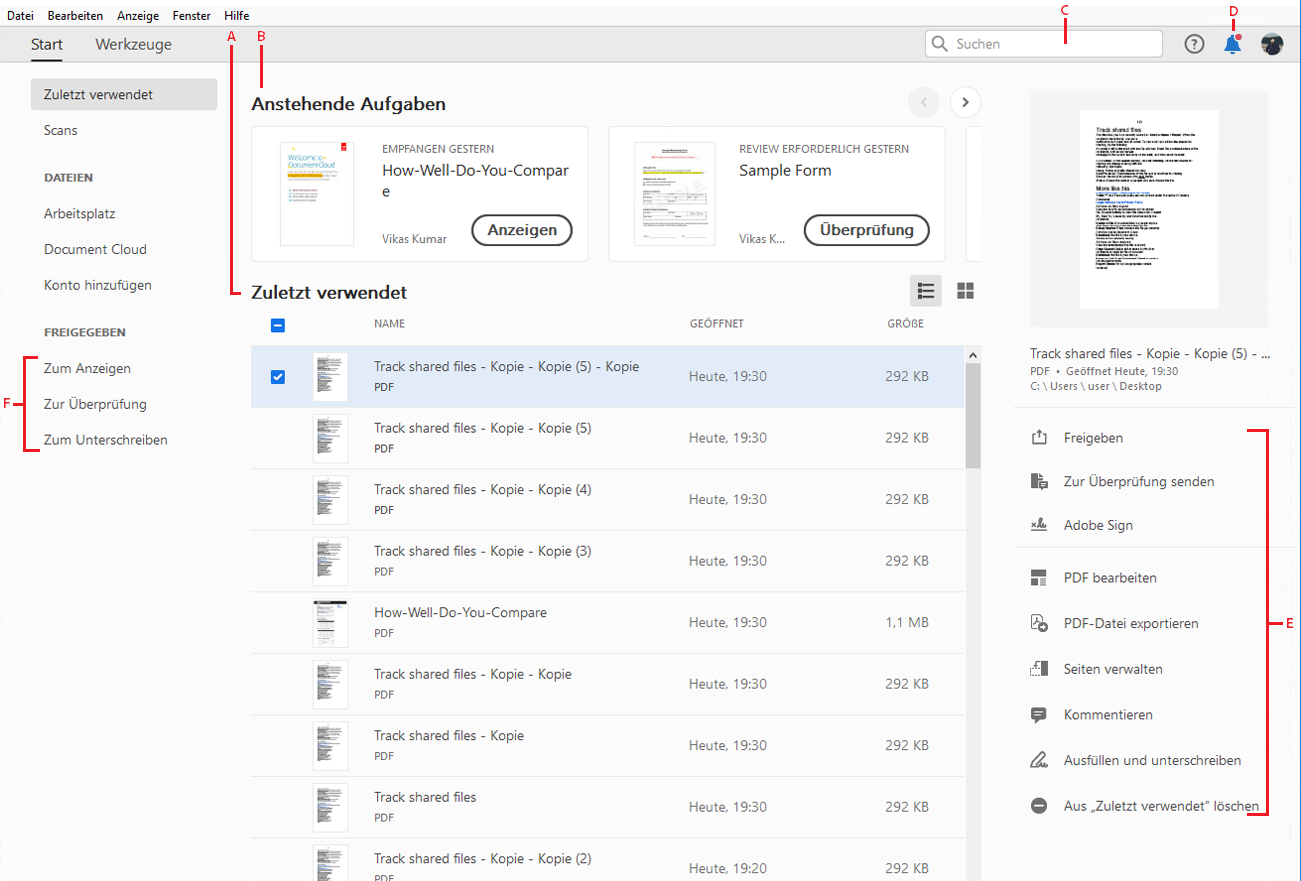
Task: Open Document Cloud in the sidebar
Action: click(95, 249)
